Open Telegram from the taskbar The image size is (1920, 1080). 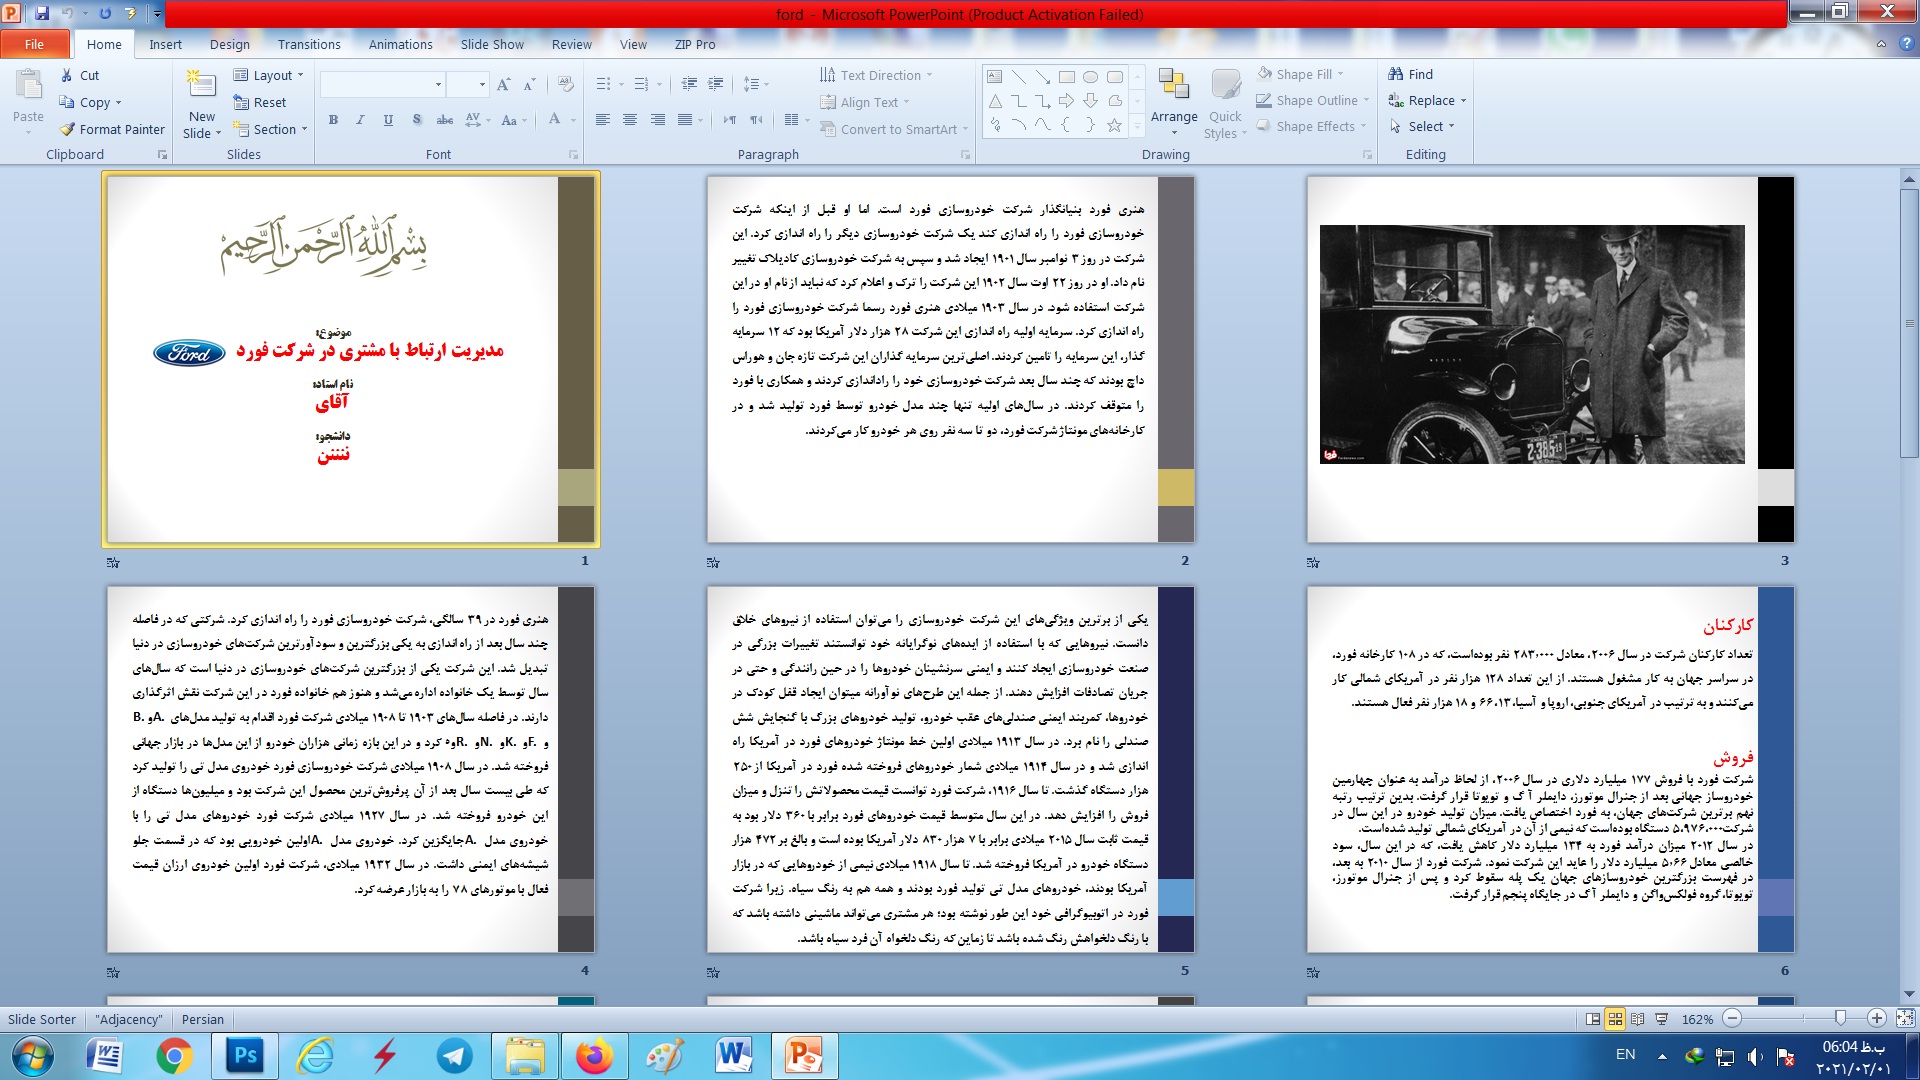pos(455,1056)
